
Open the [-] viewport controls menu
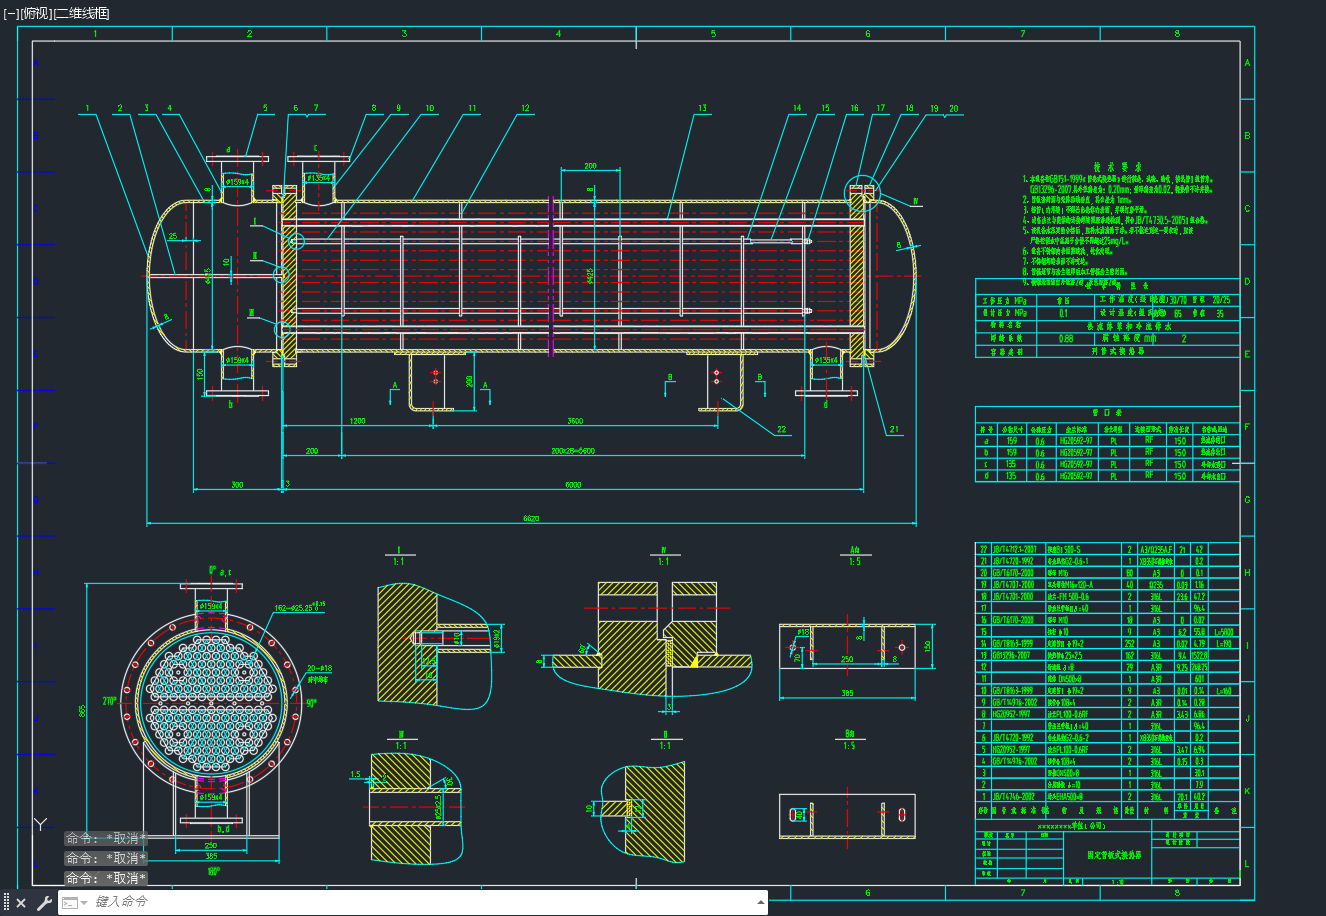11,13
